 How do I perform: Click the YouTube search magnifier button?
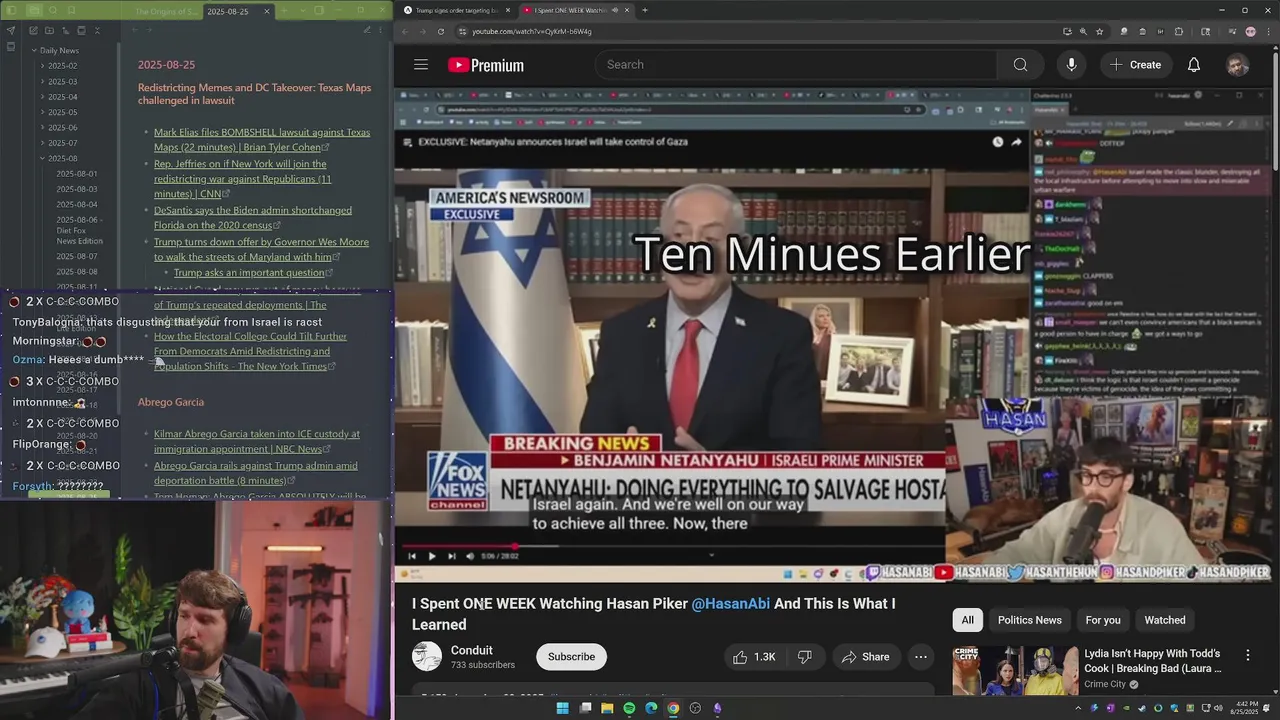1020,65
